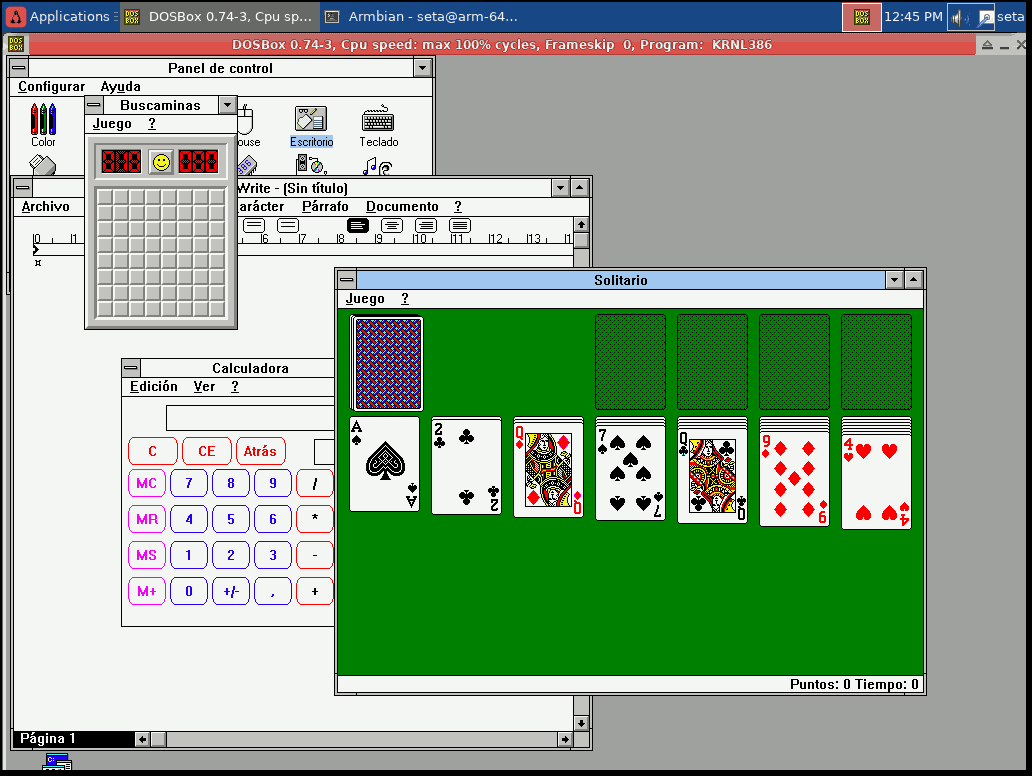Select the Ace of spades card
Screen dimensions: 1032x776
tap(385, 464)
